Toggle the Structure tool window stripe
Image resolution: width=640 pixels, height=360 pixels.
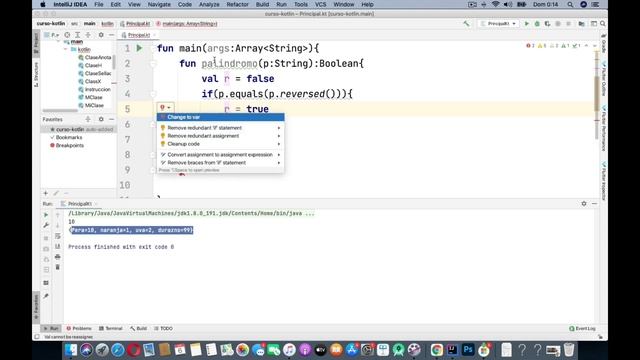click(x=36, y=75)
